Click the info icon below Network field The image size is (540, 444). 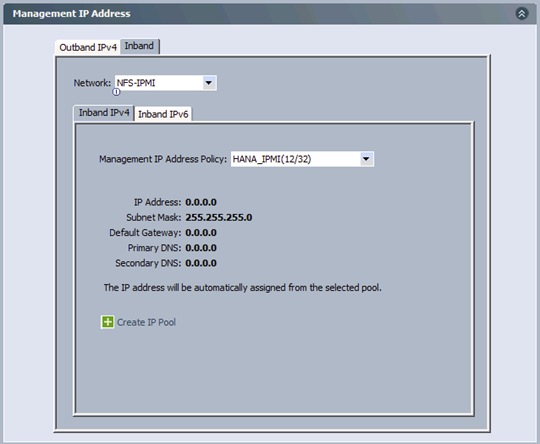(x=116, y=92)
